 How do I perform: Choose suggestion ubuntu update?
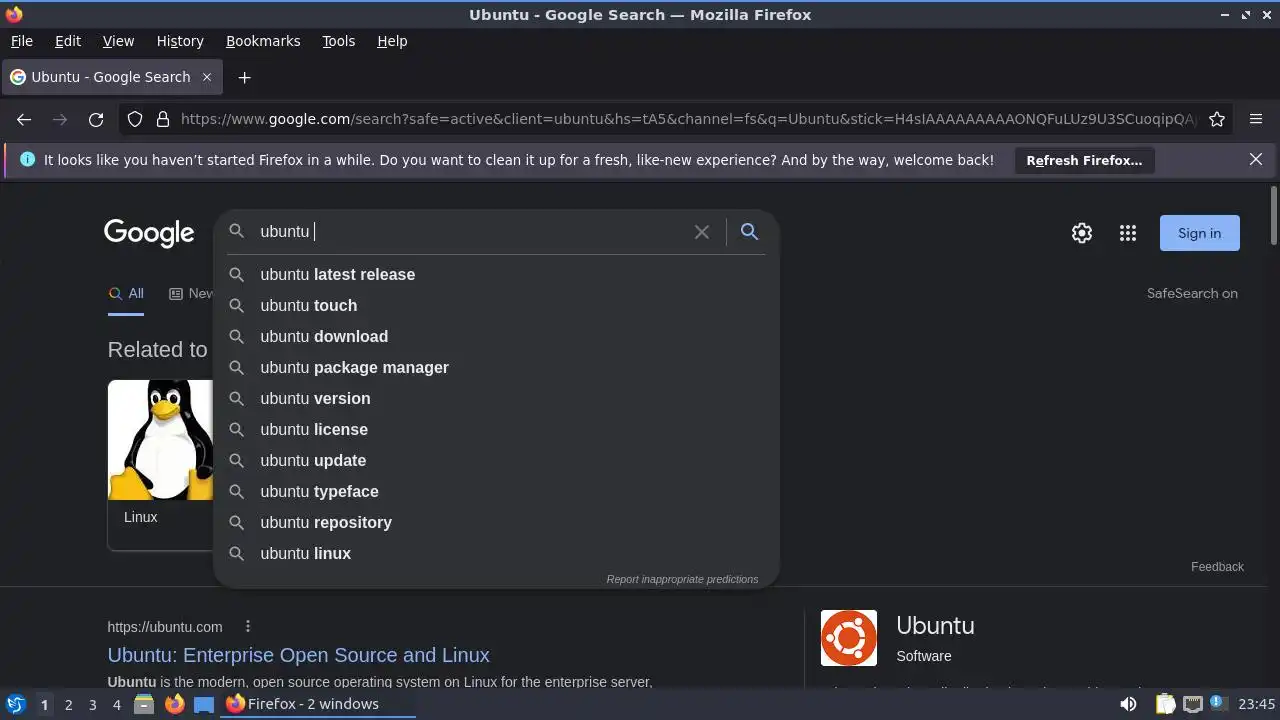pos(495,460)
